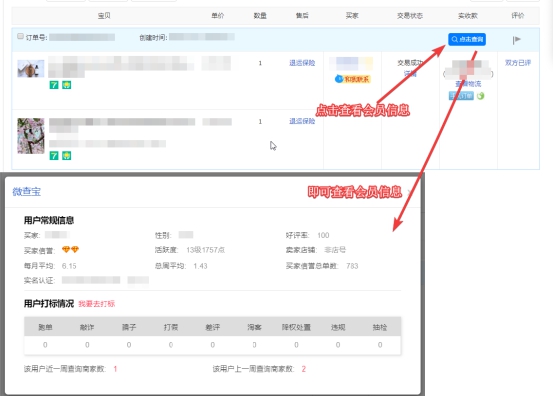Viewport: 554px width, 397px height.
Task: Click the 单价 column header
Action: pyautogui.click(x=218, y=16)
